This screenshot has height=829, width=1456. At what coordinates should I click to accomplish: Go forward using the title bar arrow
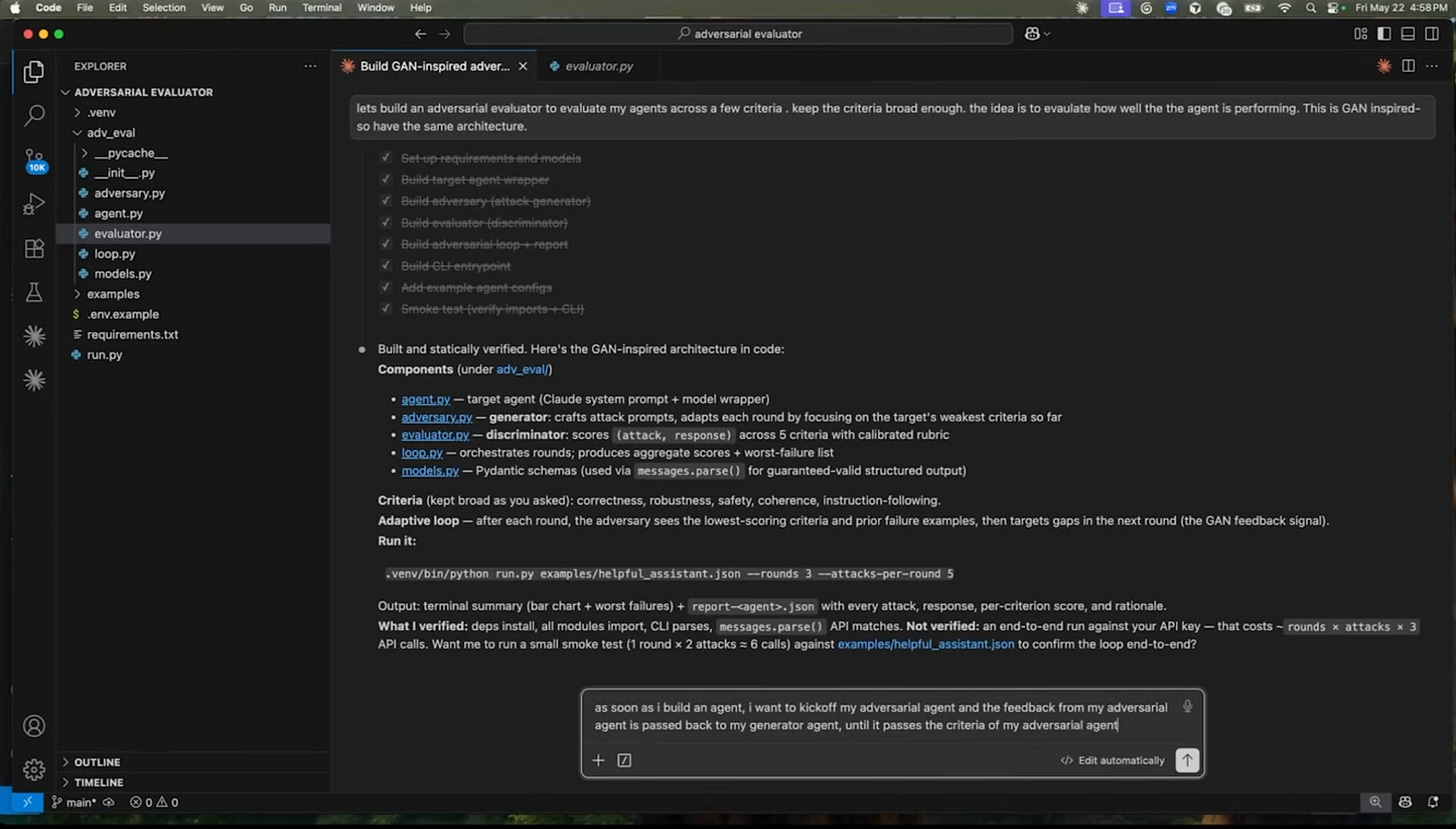(445, 34)
